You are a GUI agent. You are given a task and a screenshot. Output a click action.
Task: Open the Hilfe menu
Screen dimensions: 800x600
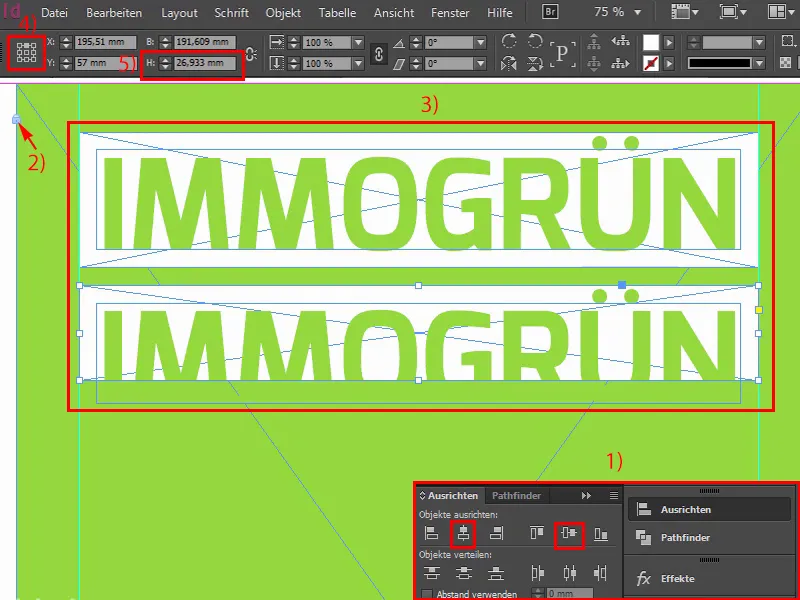tap(499, 13)
